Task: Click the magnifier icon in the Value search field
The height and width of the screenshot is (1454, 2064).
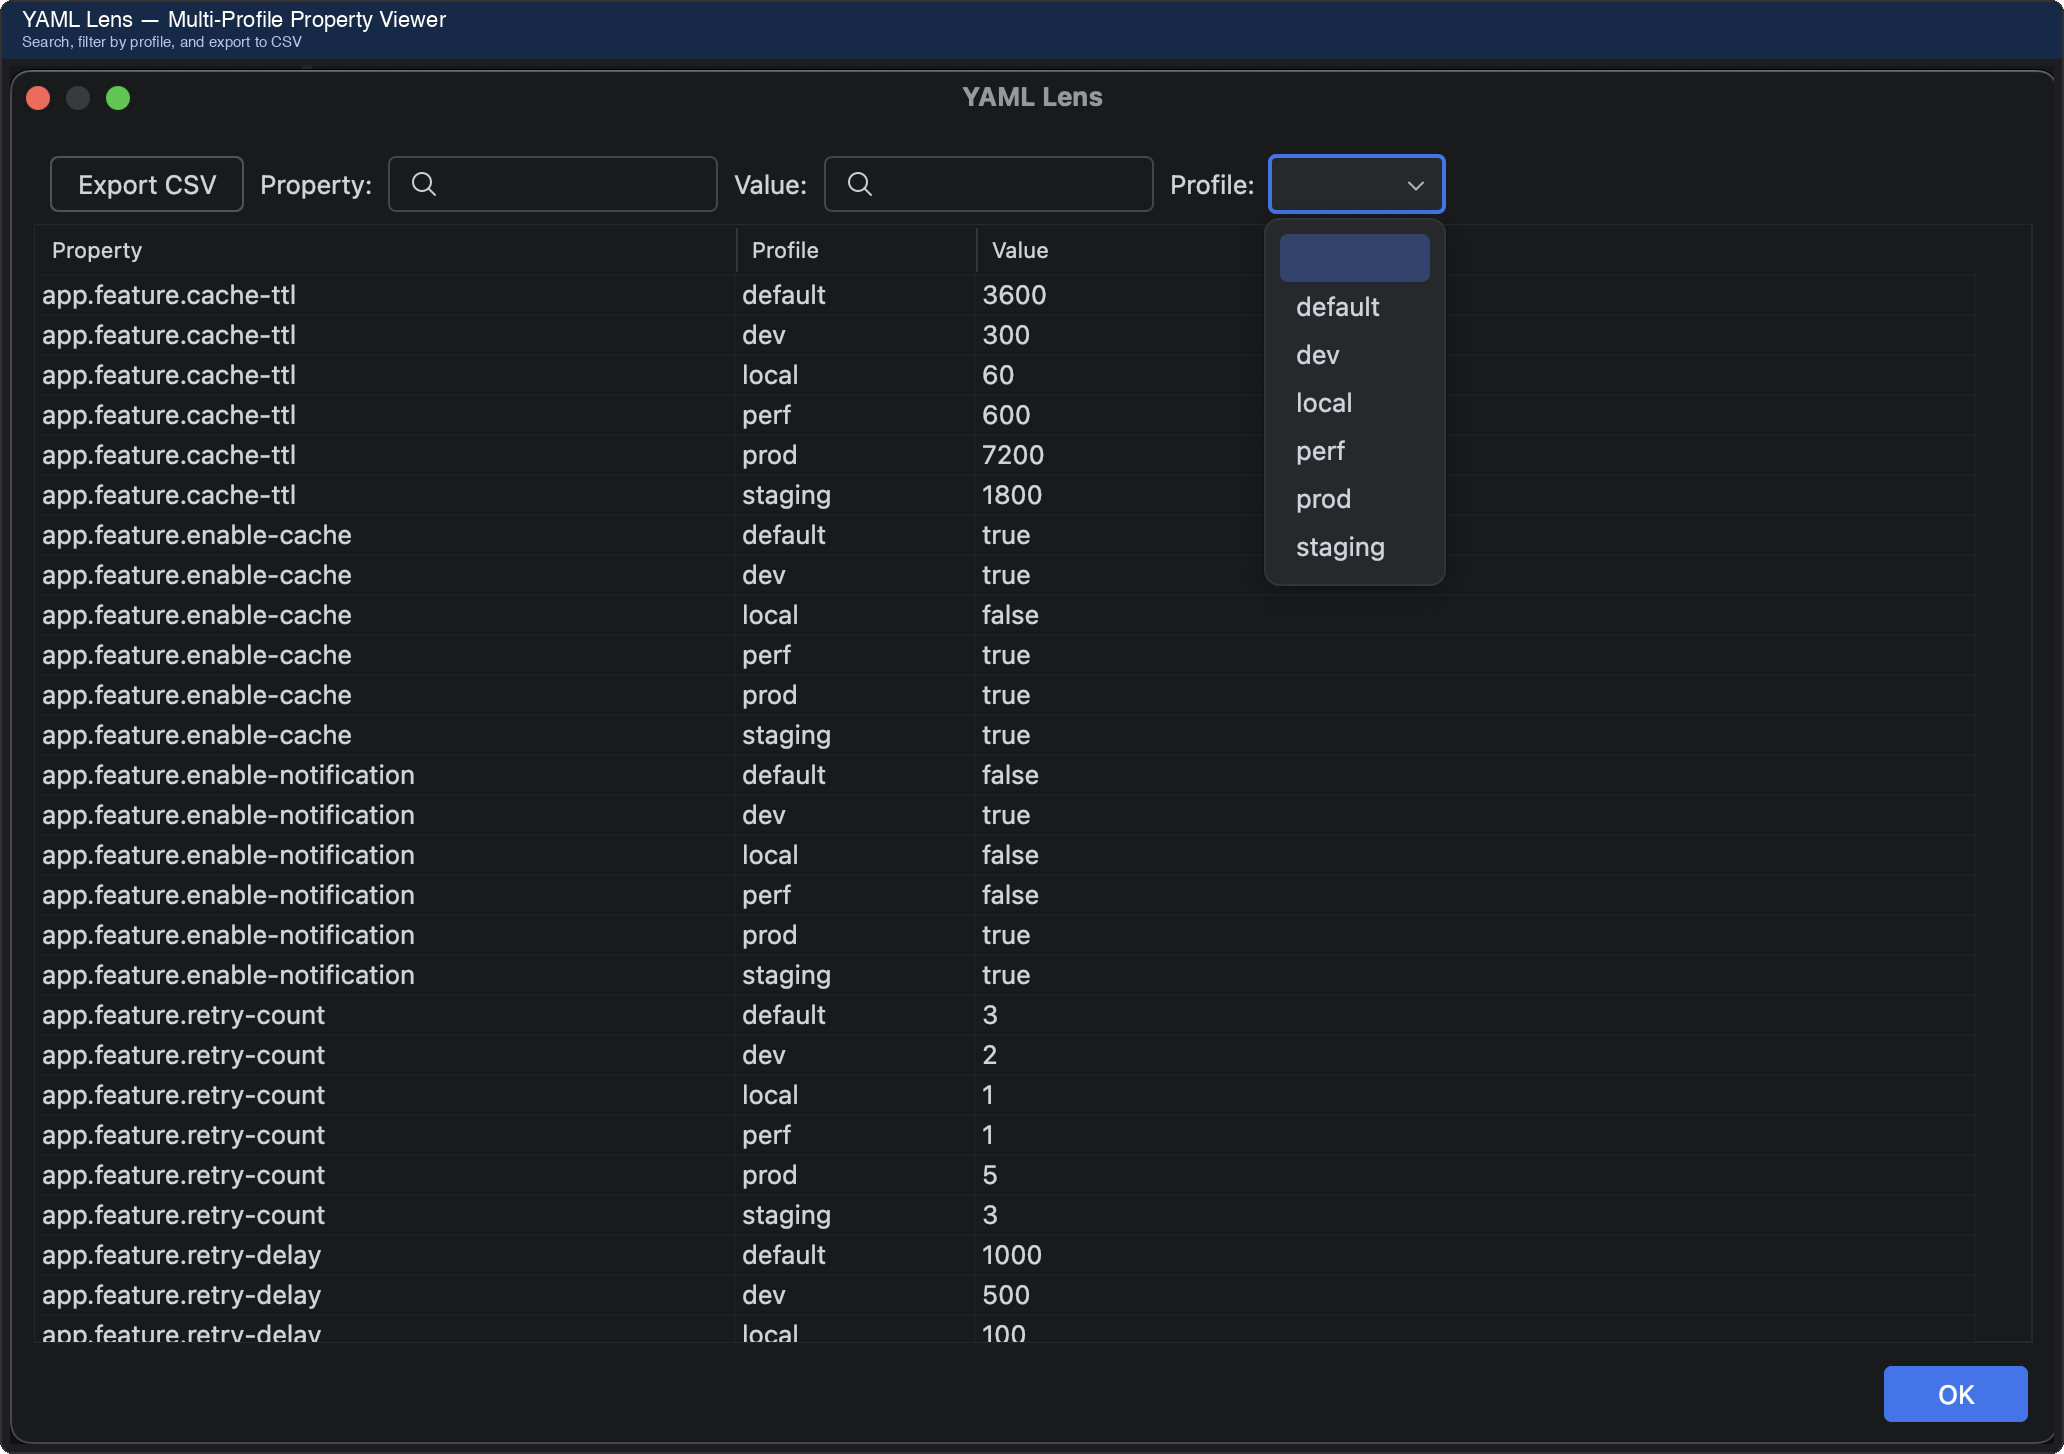Action: click(861, 184)
